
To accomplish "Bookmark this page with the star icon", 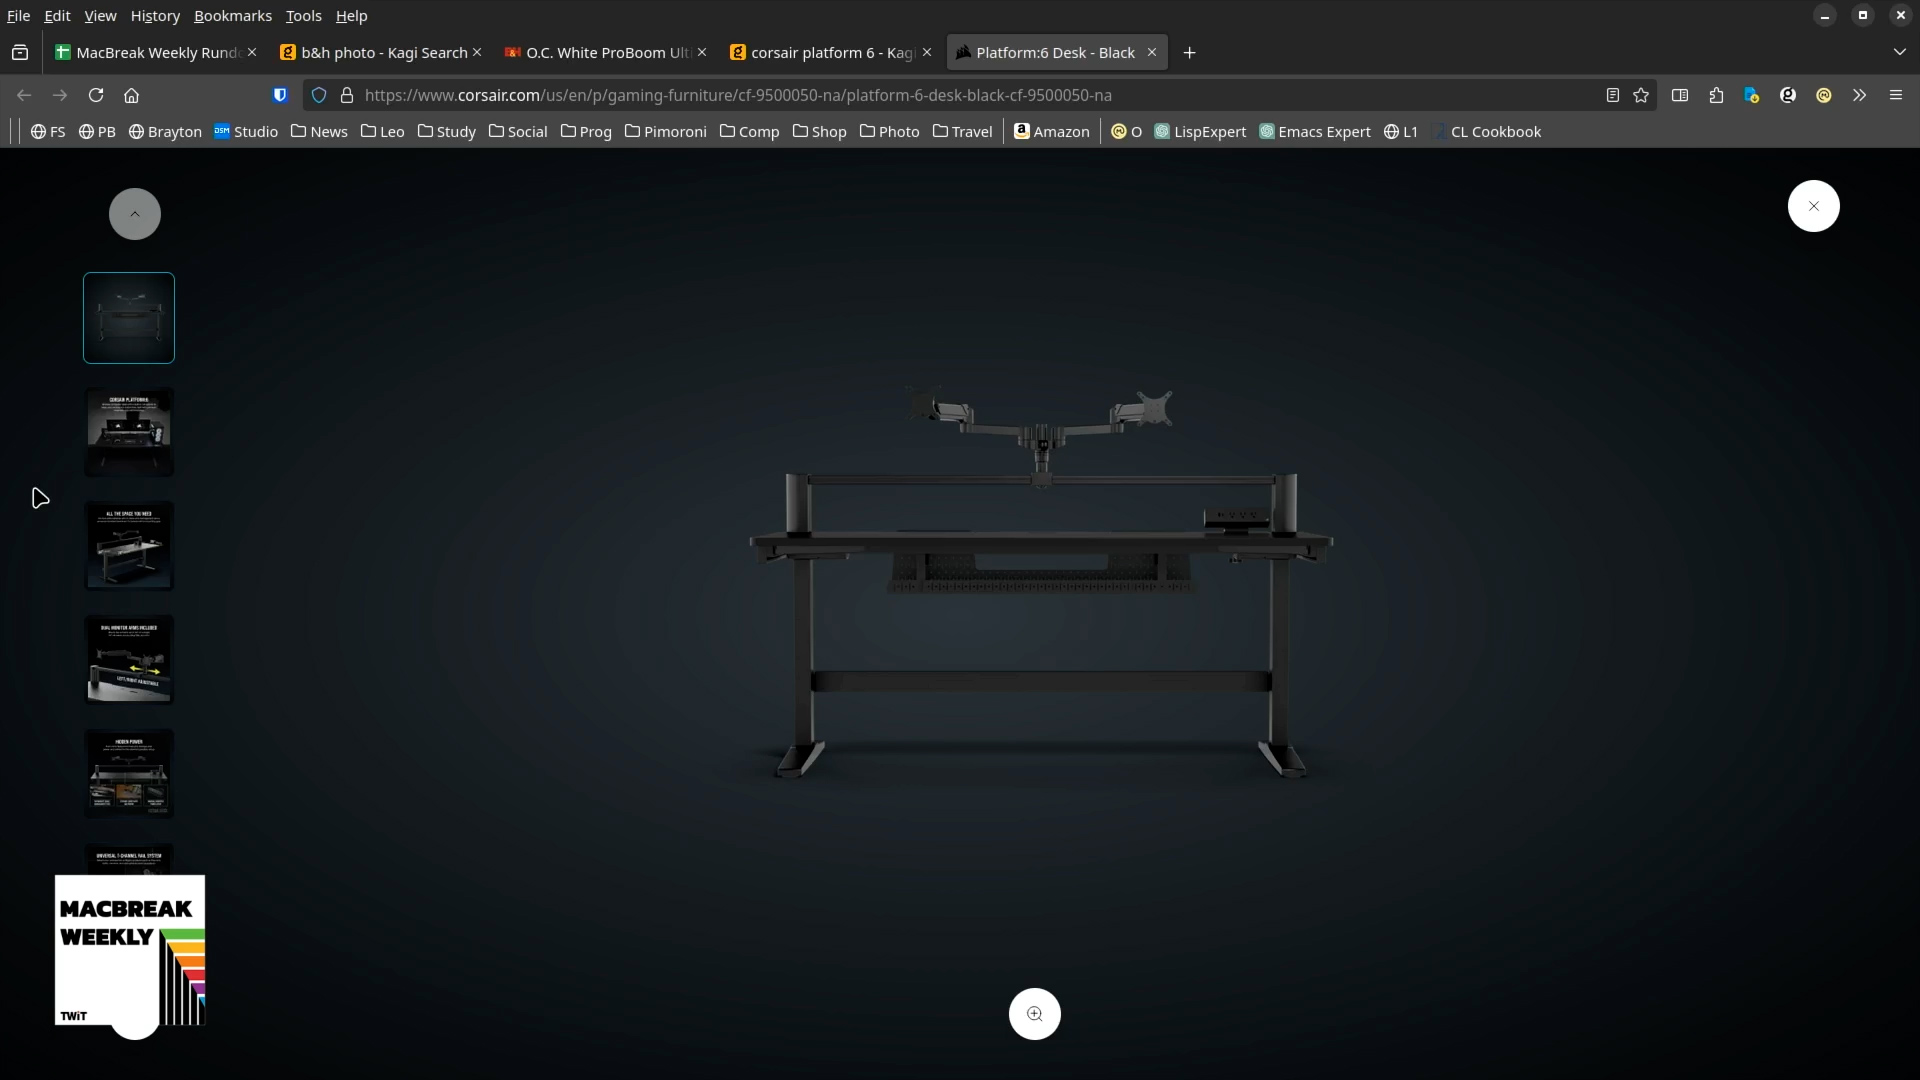I will pyautogui.click(x=1641, y=95).
